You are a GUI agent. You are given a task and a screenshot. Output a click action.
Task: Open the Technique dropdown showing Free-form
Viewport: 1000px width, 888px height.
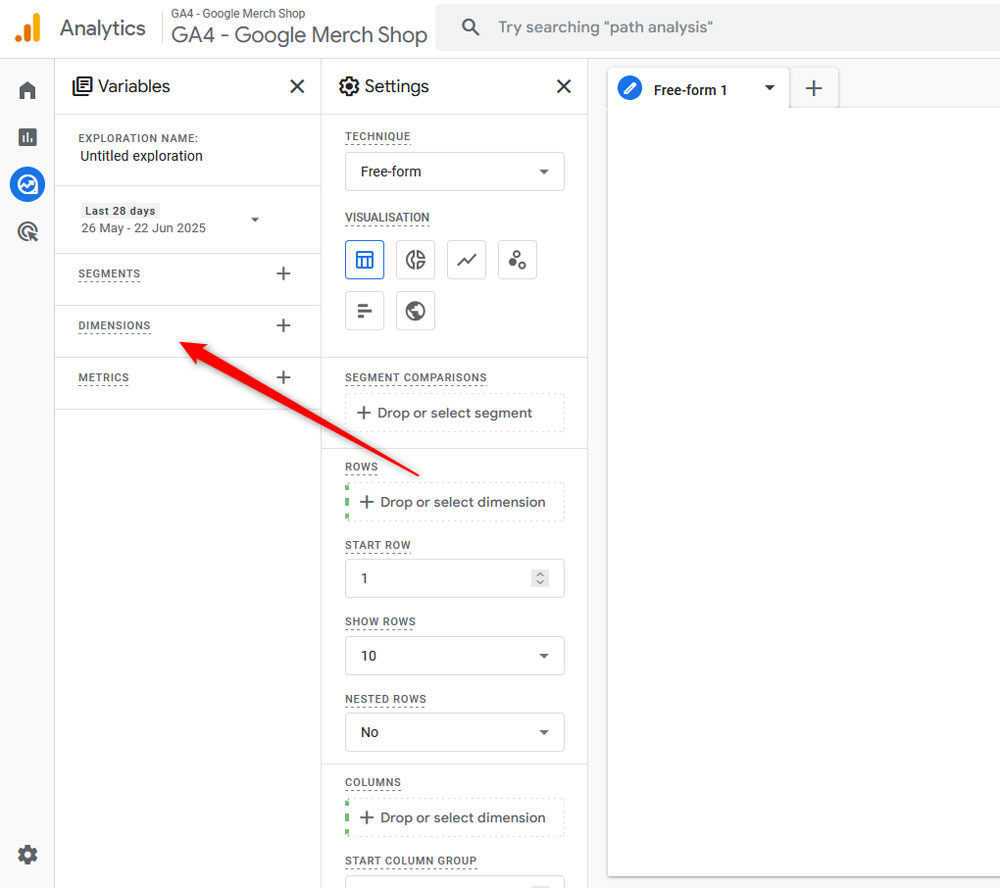(454, 171)
